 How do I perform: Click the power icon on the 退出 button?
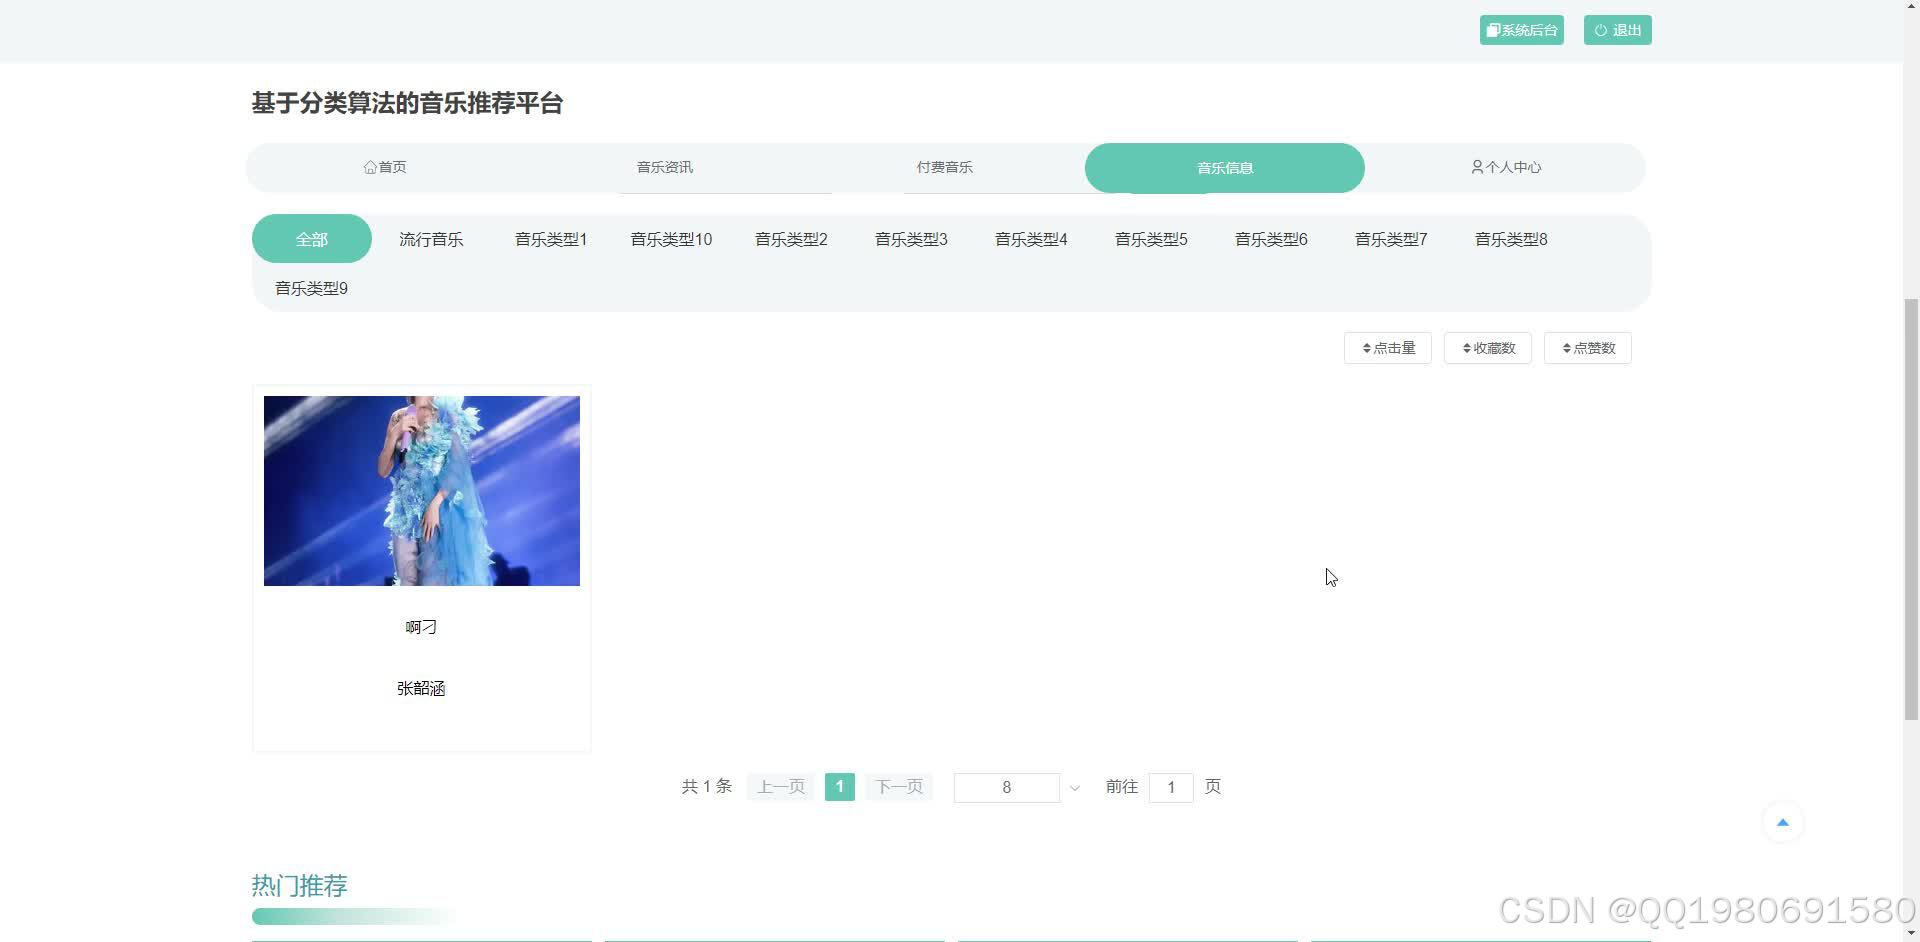1600,29
